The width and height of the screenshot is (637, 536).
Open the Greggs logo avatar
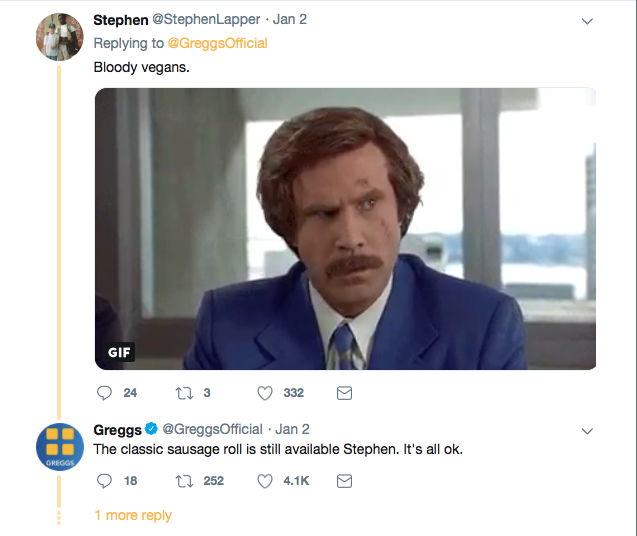tap(59, 446)
